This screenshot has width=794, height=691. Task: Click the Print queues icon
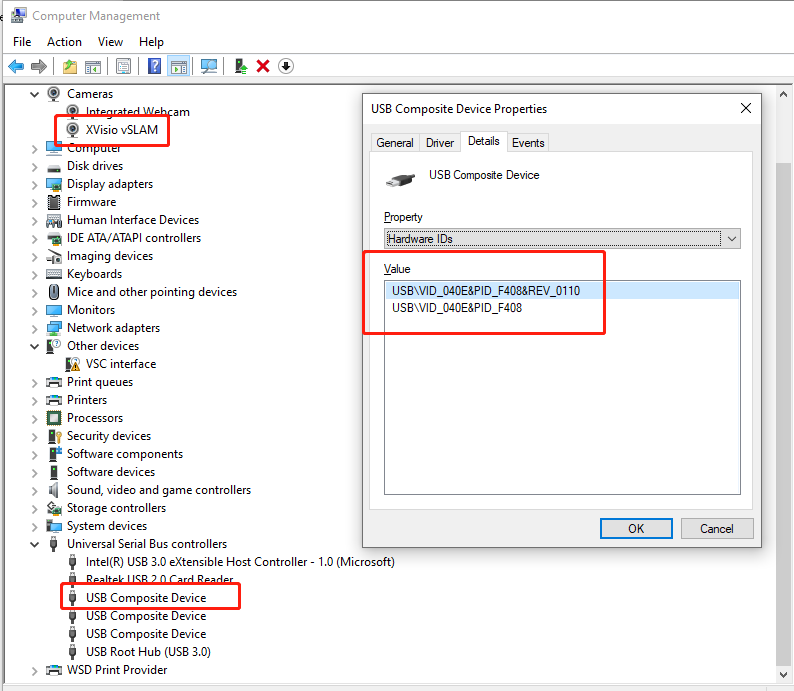click(54, 382)
